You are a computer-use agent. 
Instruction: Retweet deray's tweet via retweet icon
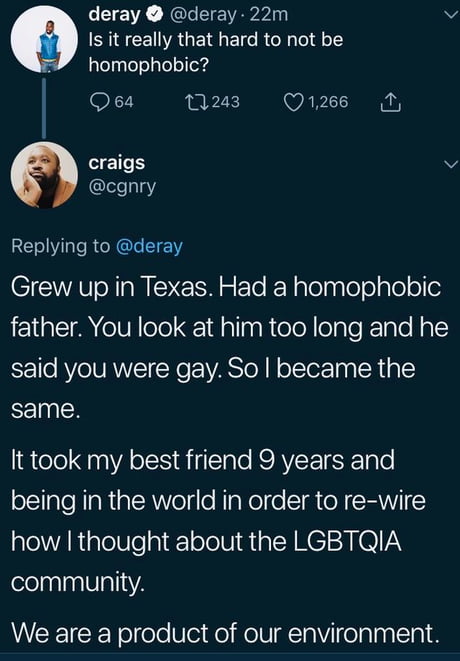(x=196, y=102)
